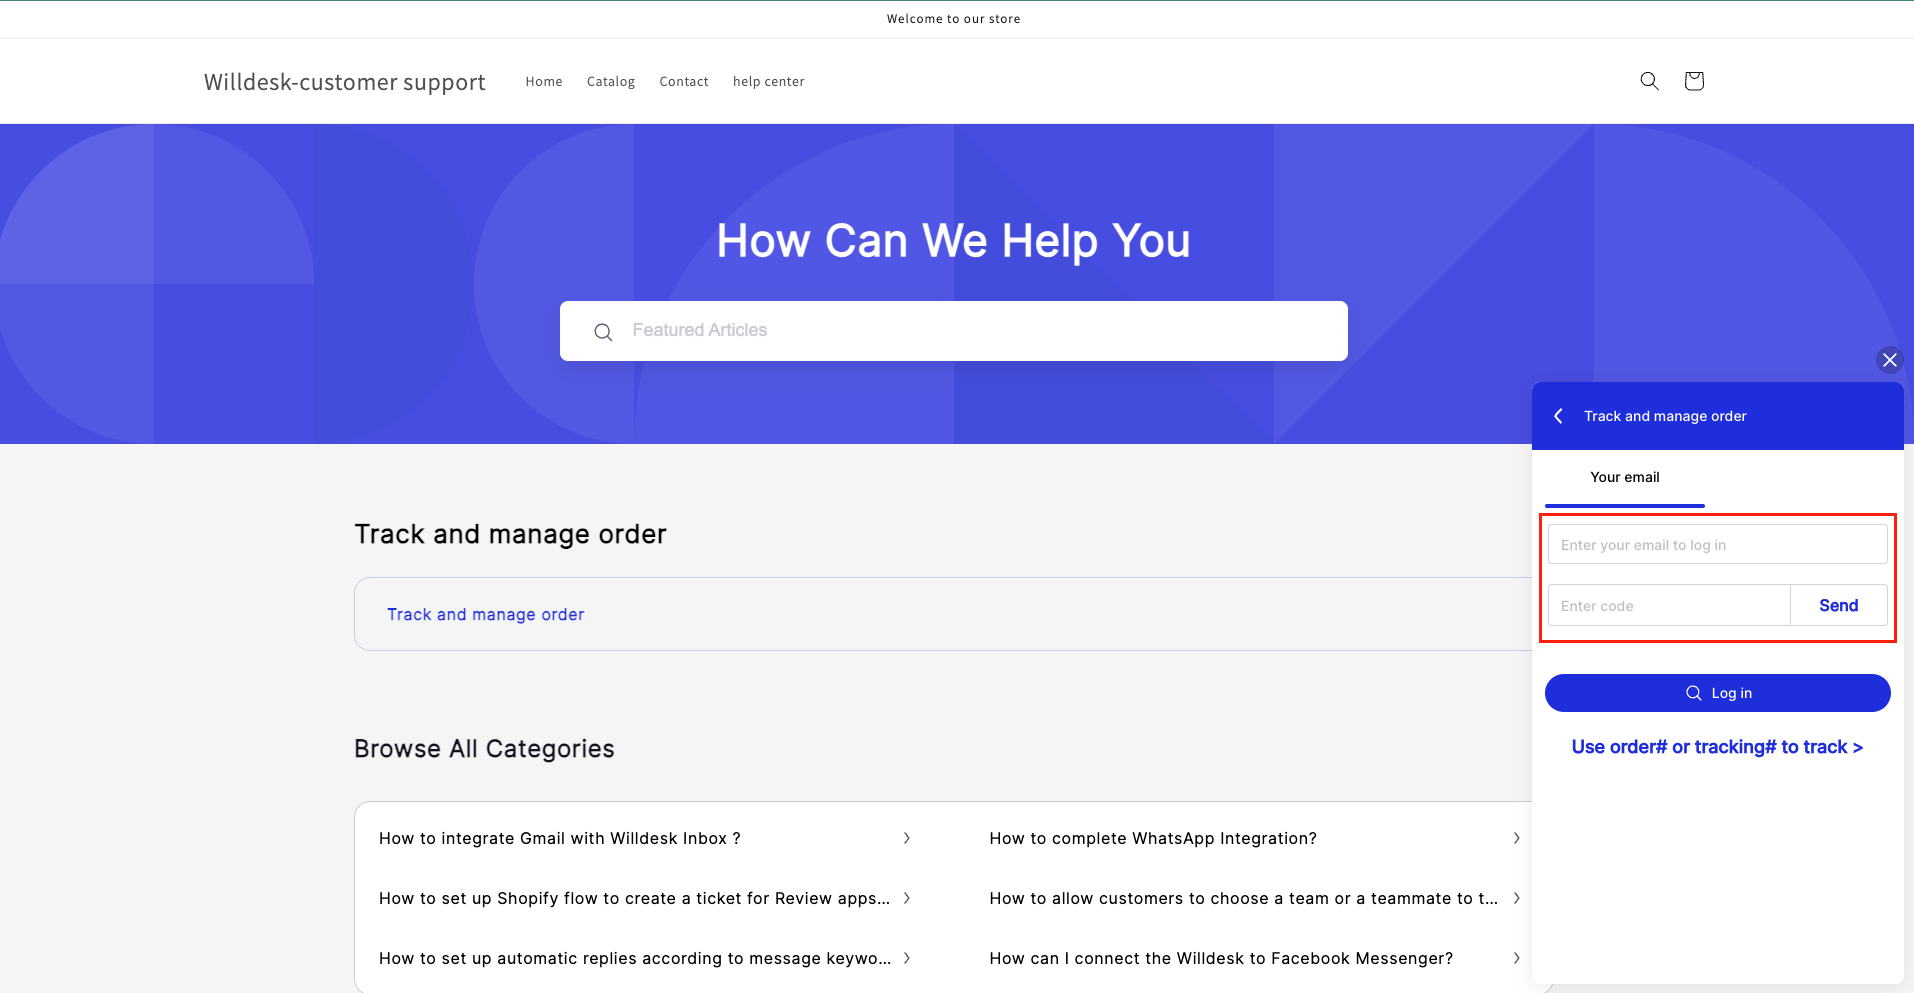Expand chevron beside automatic replies article
Viewport: 1914px width, 993px height.
pos(907,958)
